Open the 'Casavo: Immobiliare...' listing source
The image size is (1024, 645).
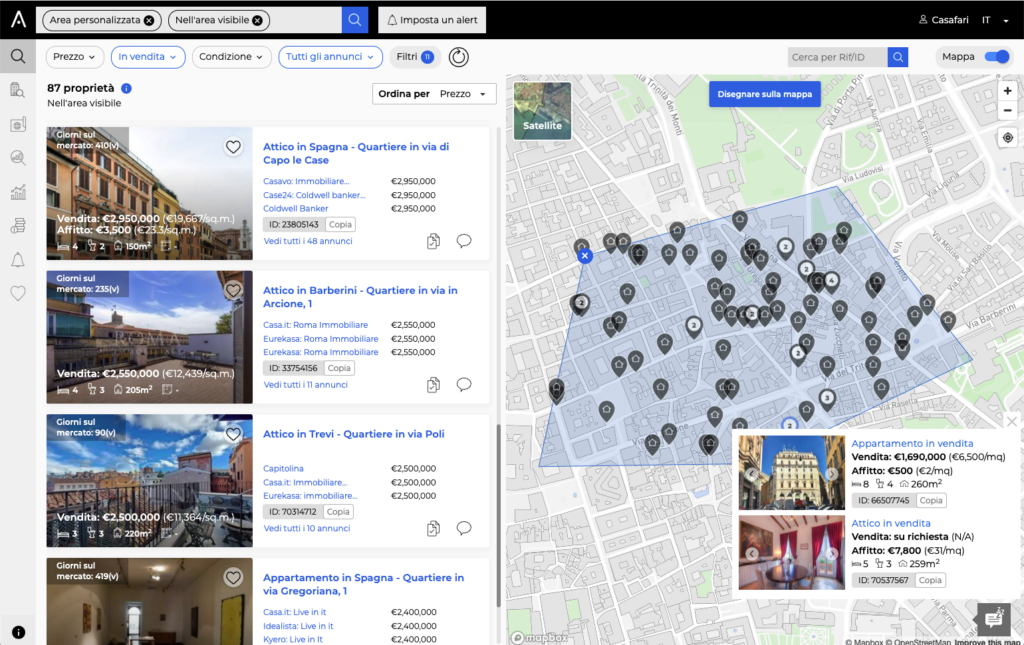point(306,181)
